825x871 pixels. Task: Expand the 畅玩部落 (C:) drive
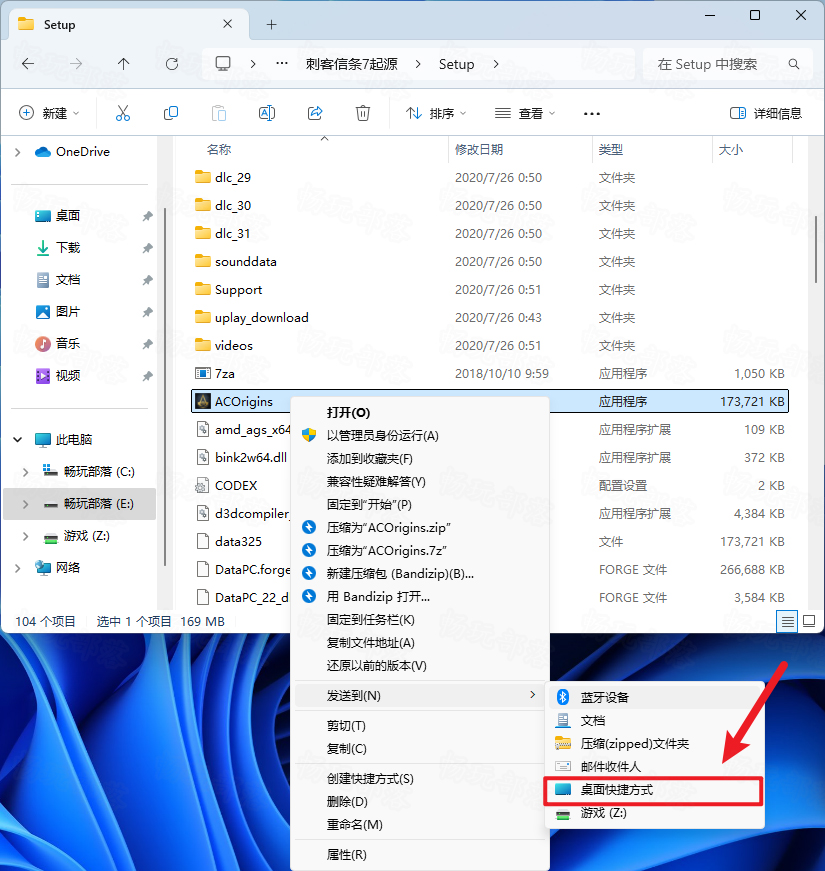click(x=26, y=472)
